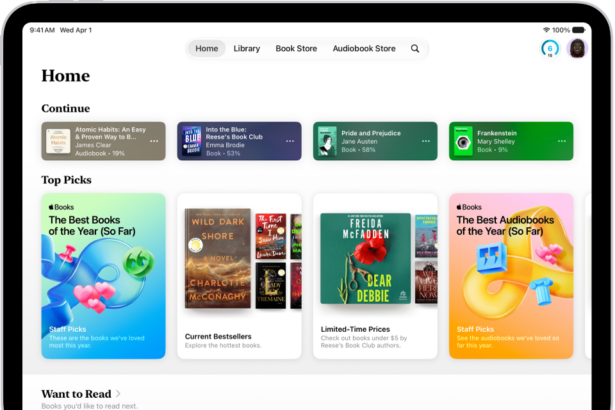615x410 pixels.
Task: Click 'Books you'd like to read next.' text
Action: click(89, 406)
